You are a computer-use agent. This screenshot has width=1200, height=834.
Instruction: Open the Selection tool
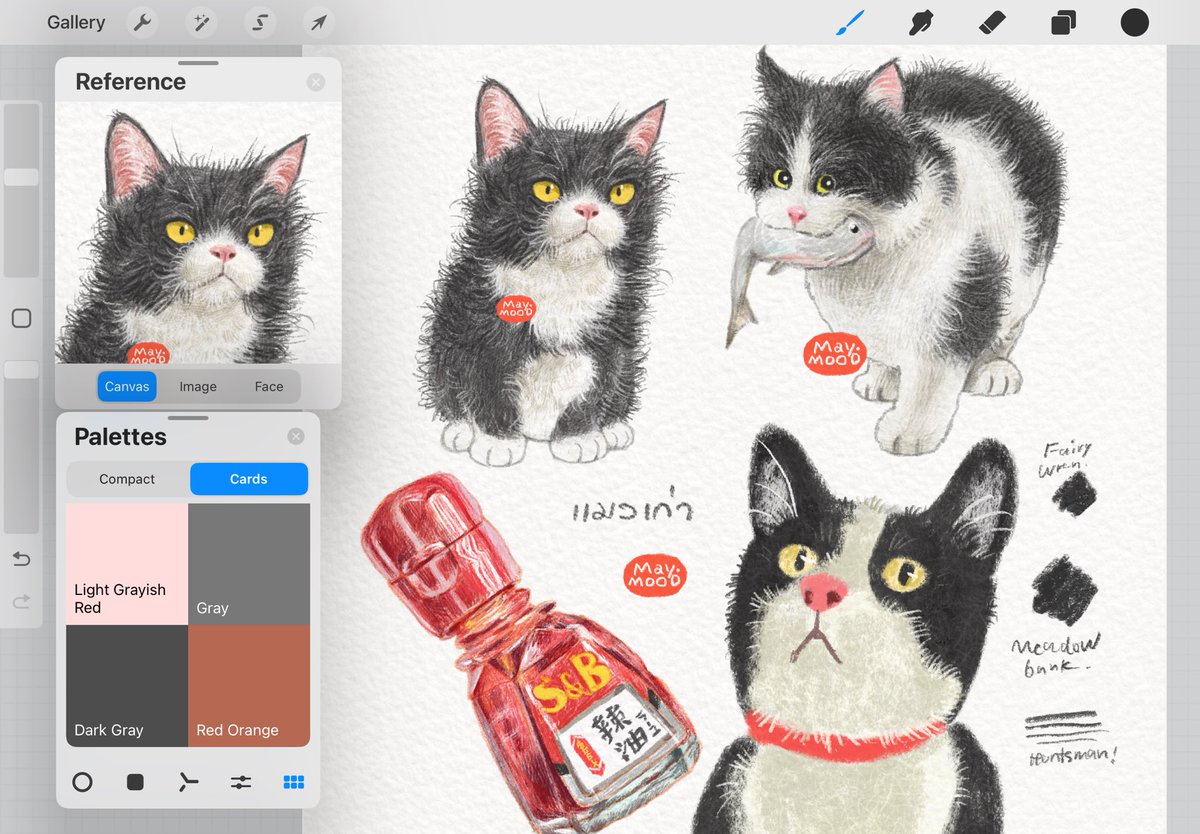tap(260, 22)
